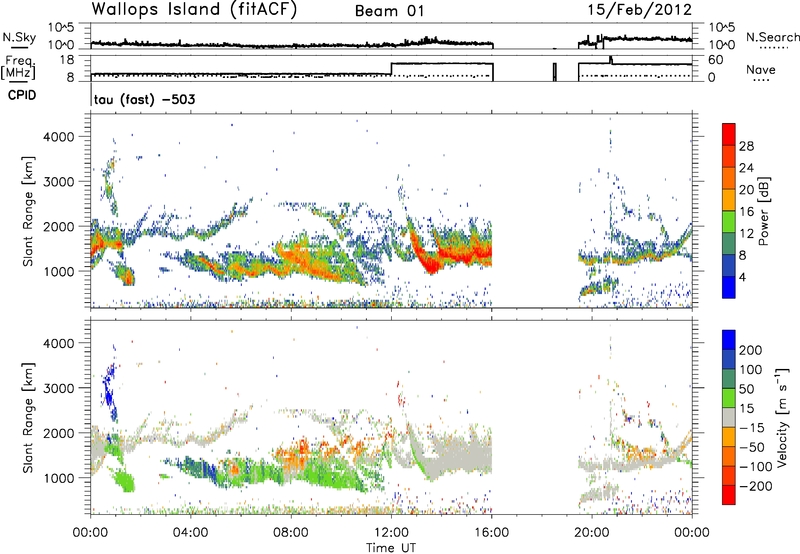Click the 'Power [dB]' colorbar title
Screen dimensions: 800x554
[x=763, y=211]
